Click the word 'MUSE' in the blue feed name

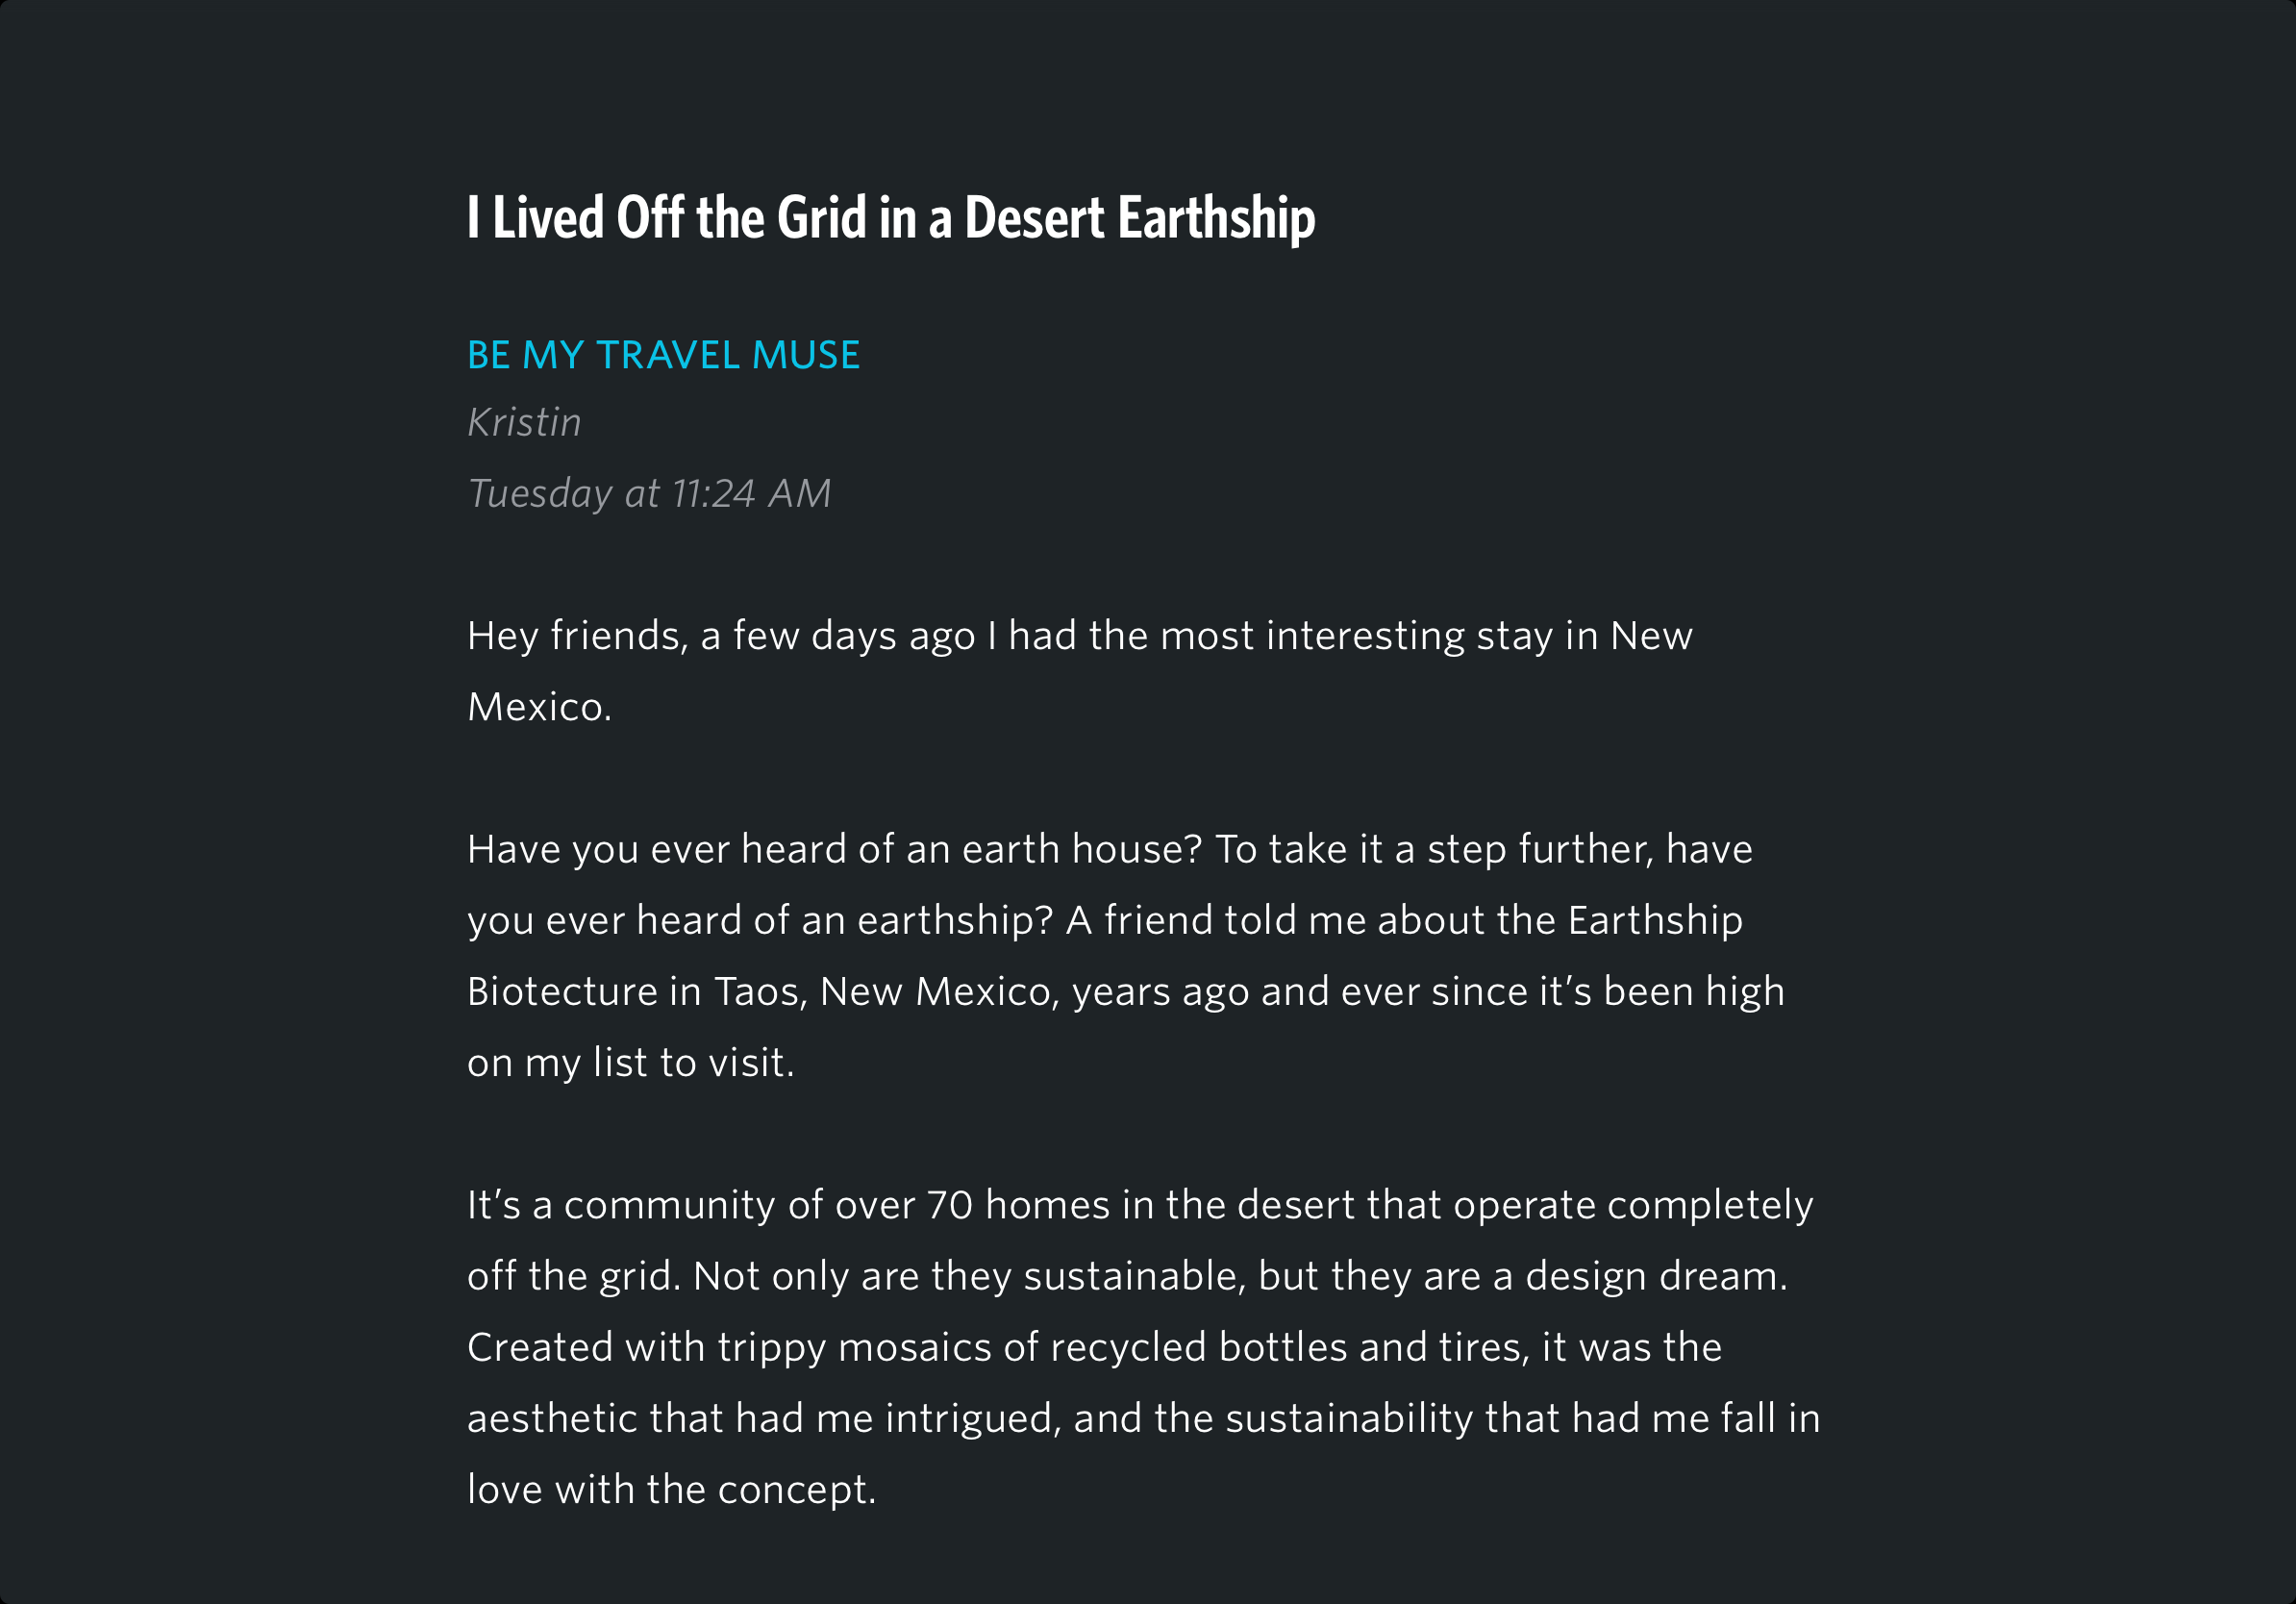pyautogui.click(x=805, y=355)
